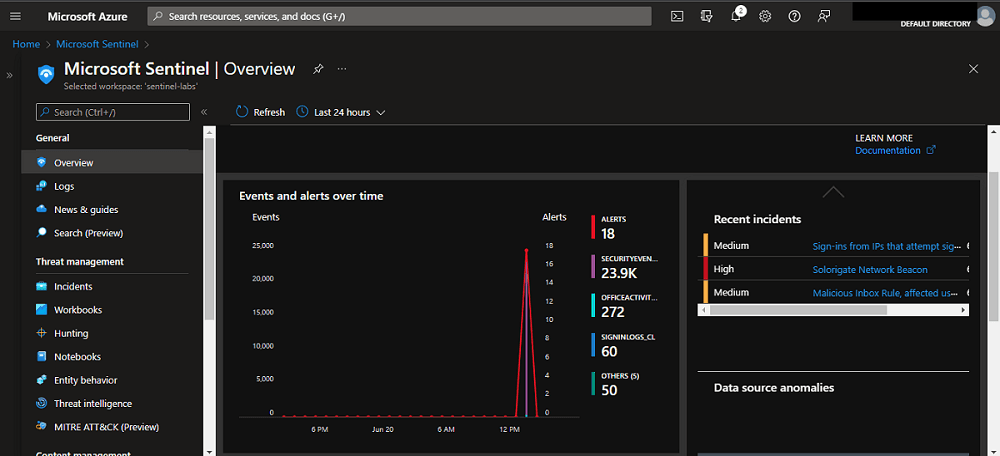Open Azure portal settings gear
This screenshot has width=1000, height=456.
(x=765, y=16)
